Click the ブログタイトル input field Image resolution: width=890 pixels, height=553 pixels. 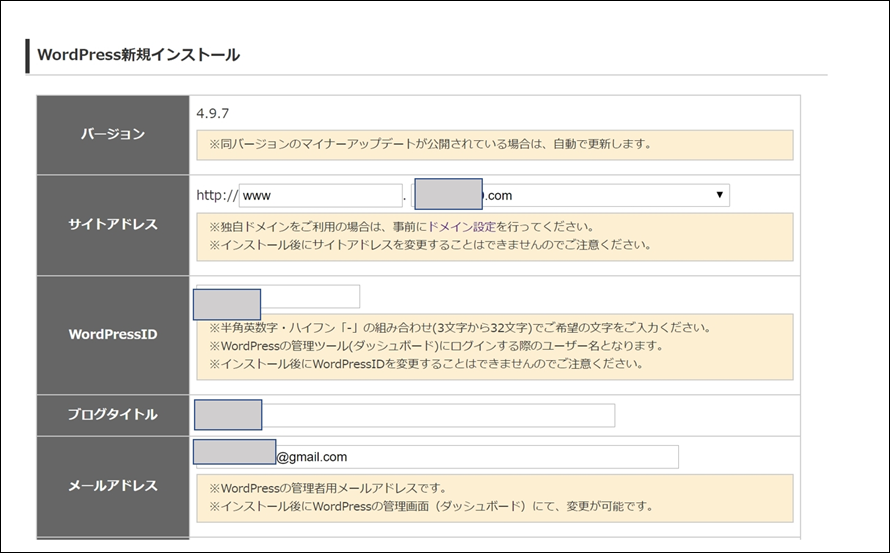(x=405, y=415)
